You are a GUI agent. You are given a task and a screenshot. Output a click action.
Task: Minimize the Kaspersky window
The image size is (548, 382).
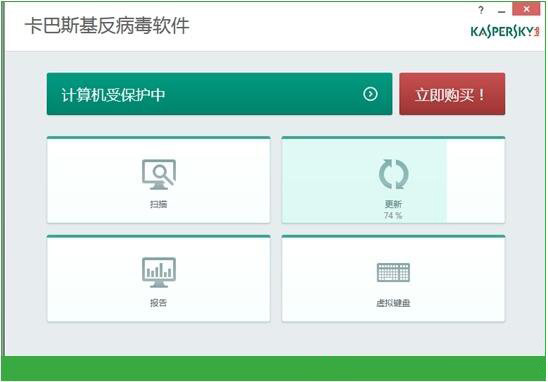pyautogui.click(x=502, y=12)
